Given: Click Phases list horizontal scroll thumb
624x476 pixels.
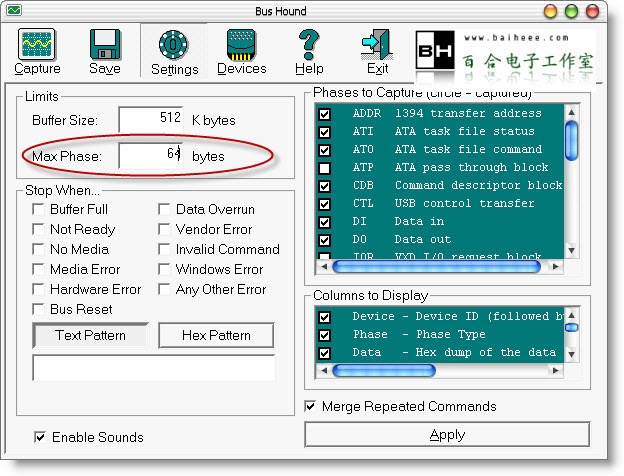Looking at the screenshot, I should 436,266.
